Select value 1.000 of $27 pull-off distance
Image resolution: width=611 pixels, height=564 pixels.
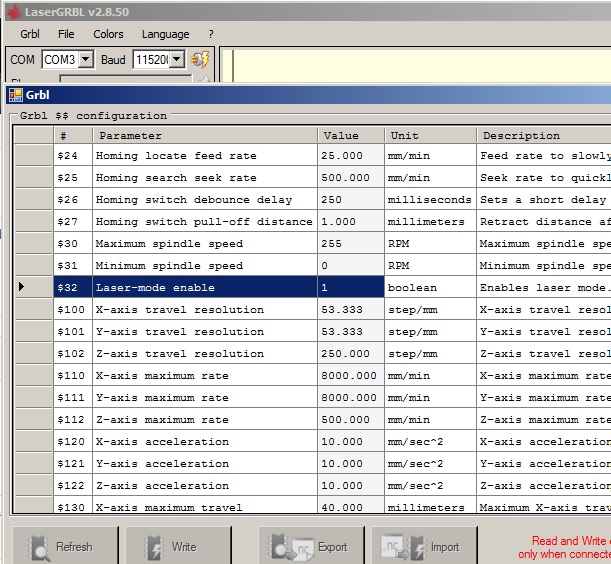(351, 222)
